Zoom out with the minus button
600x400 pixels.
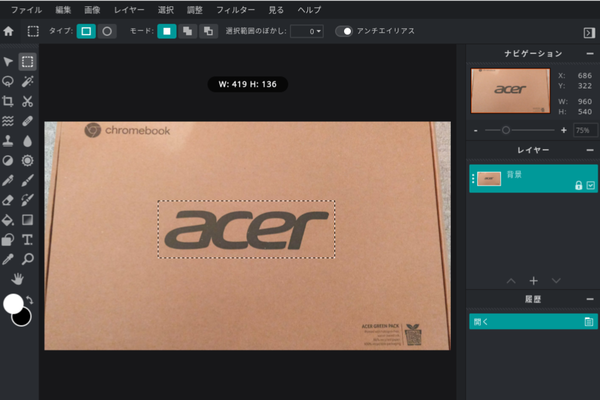tap(475, 131)
